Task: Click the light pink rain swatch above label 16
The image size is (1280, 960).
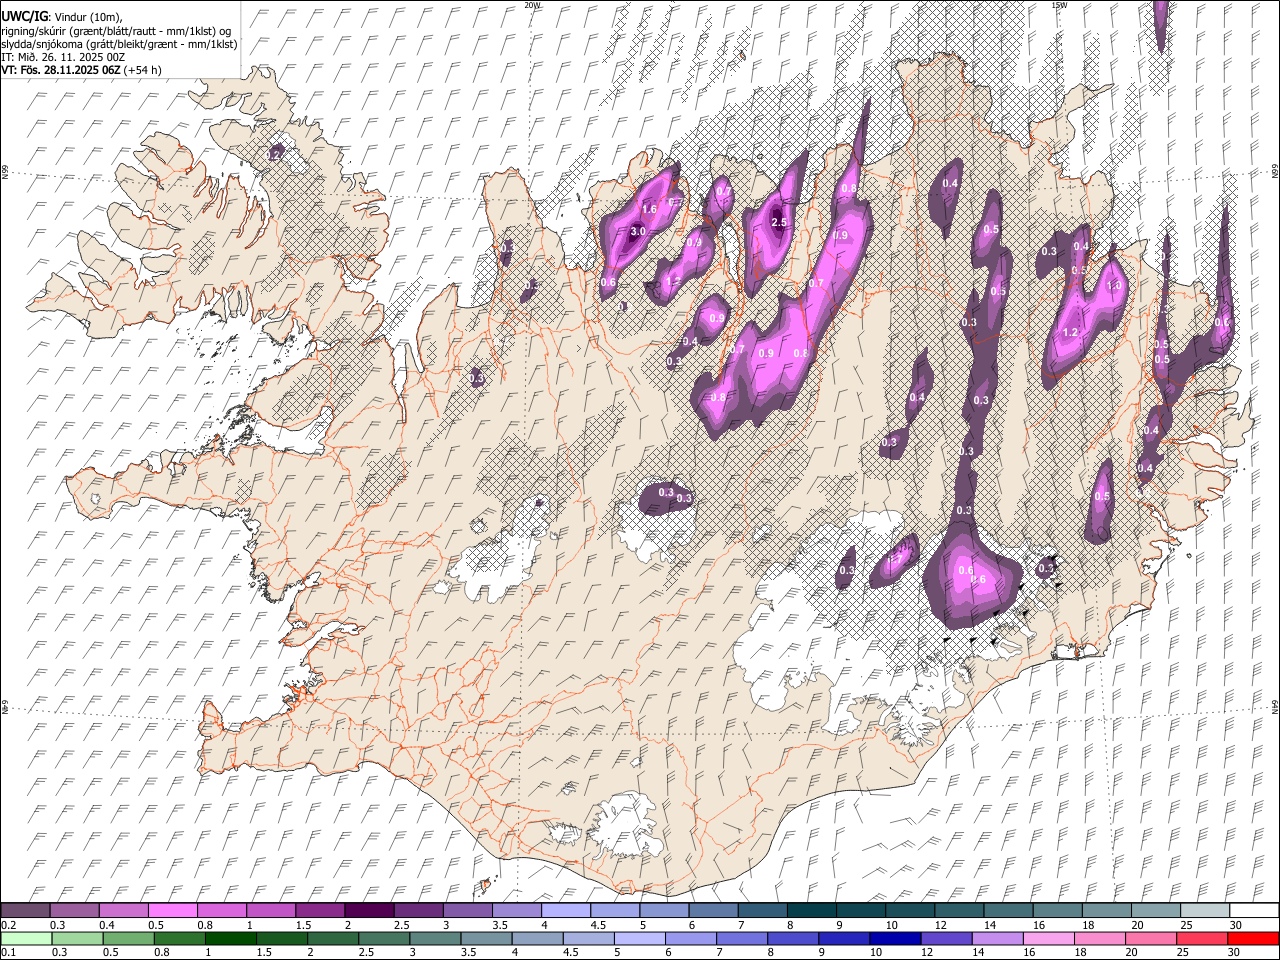Action: pos(1049,938)
